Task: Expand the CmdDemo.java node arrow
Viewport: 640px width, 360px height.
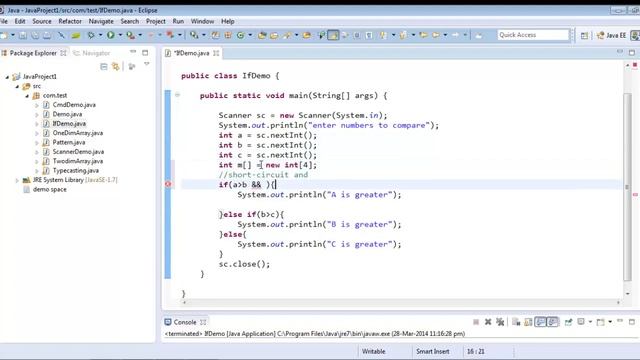Action: [37, 105]
